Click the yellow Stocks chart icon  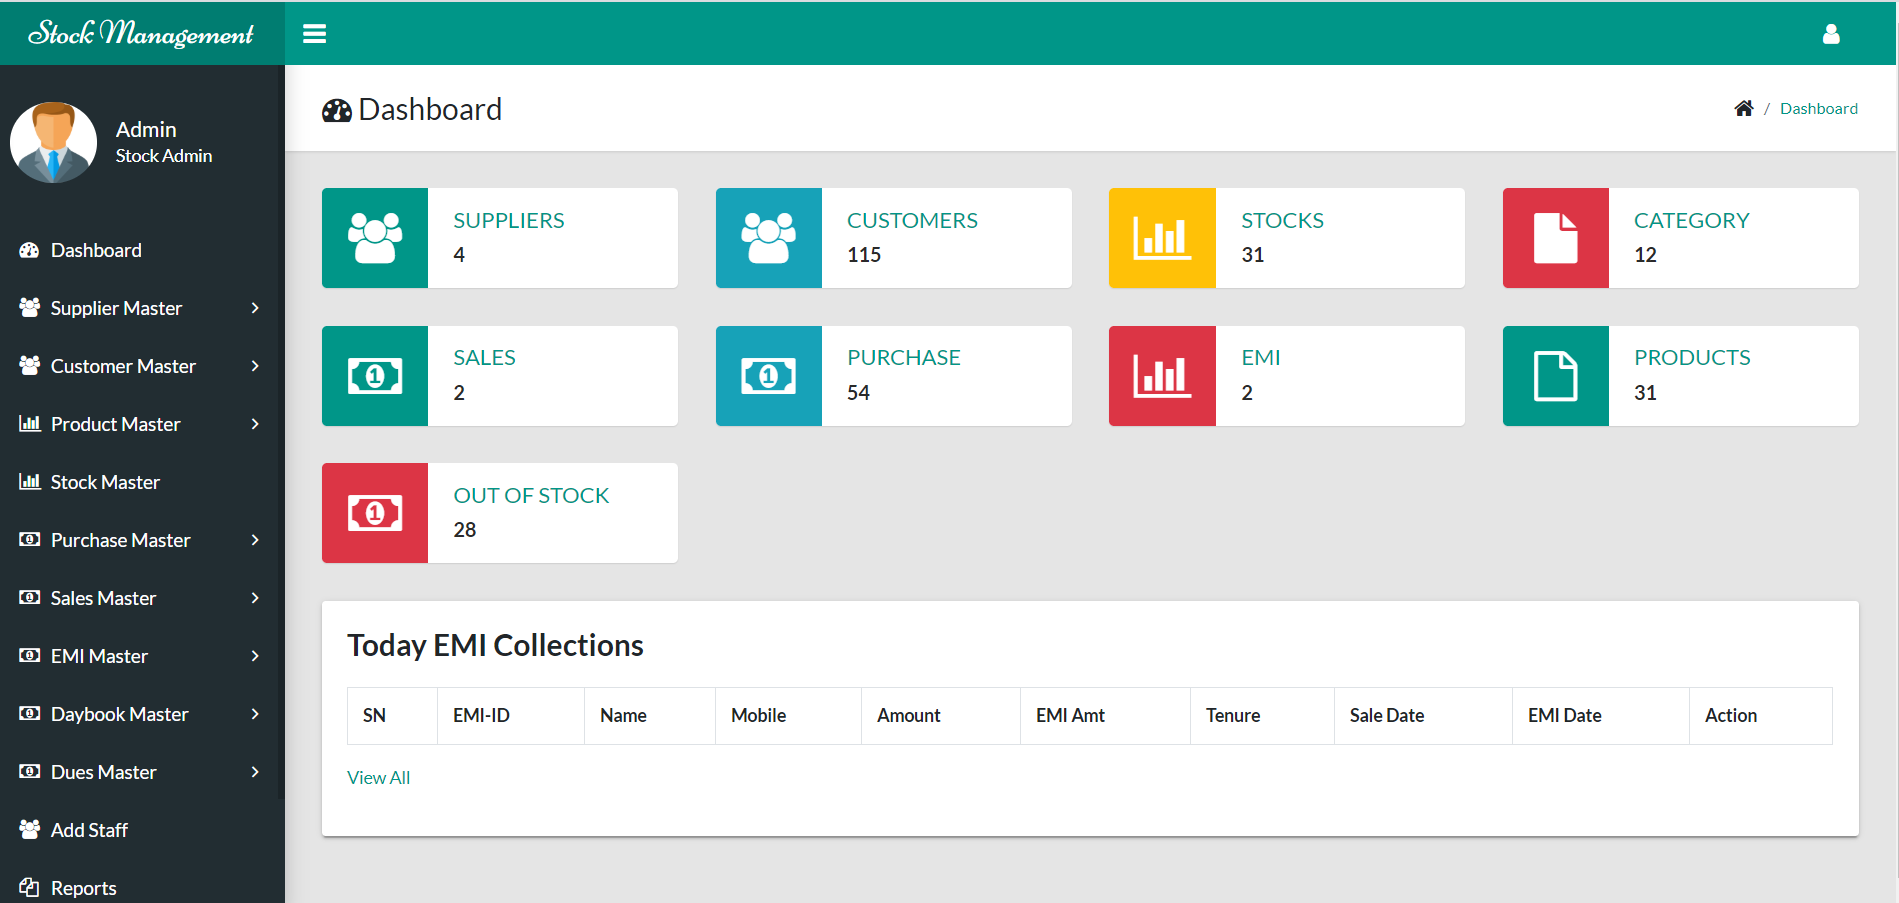1162,238
